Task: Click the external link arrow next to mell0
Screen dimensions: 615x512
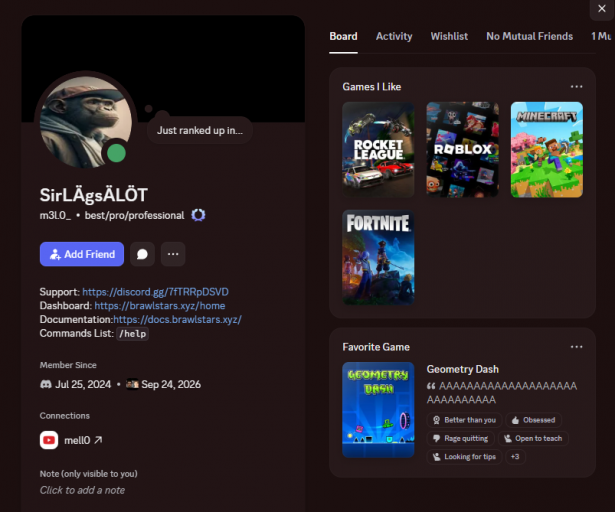Action: (x=98, y=440)
